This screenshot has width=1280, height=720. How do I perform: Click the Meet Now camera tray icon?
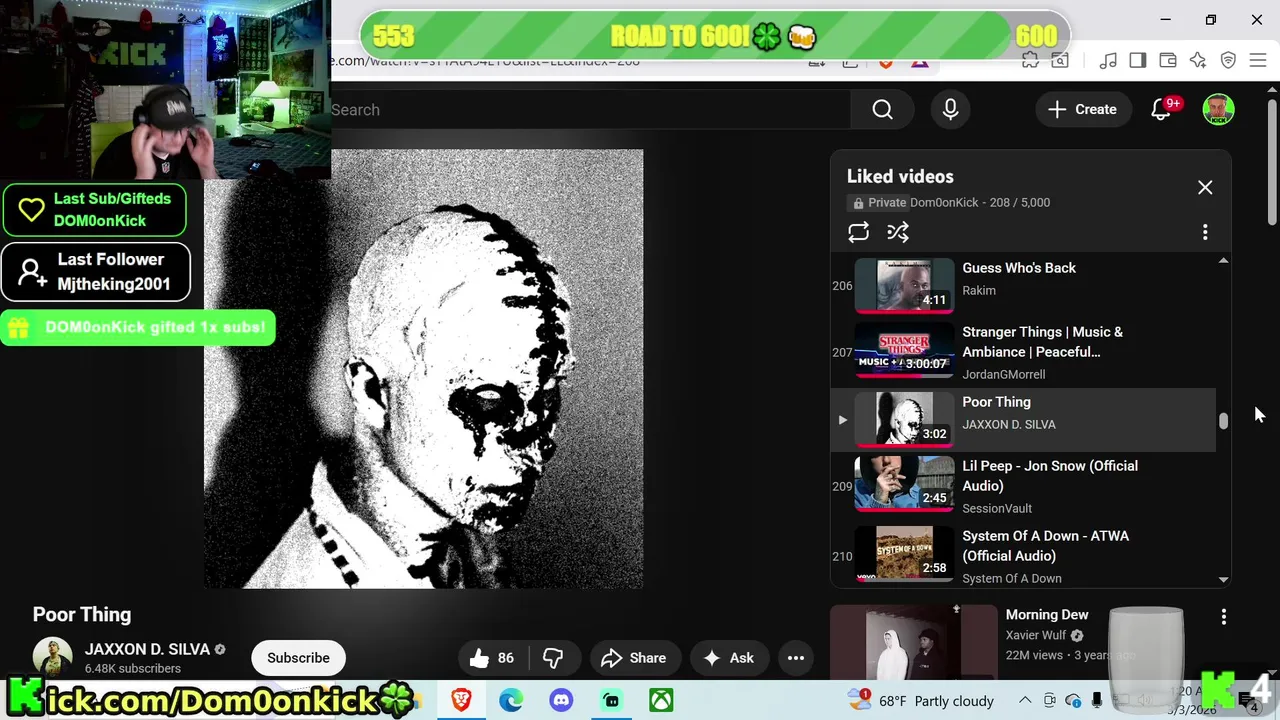[1049, 700]
